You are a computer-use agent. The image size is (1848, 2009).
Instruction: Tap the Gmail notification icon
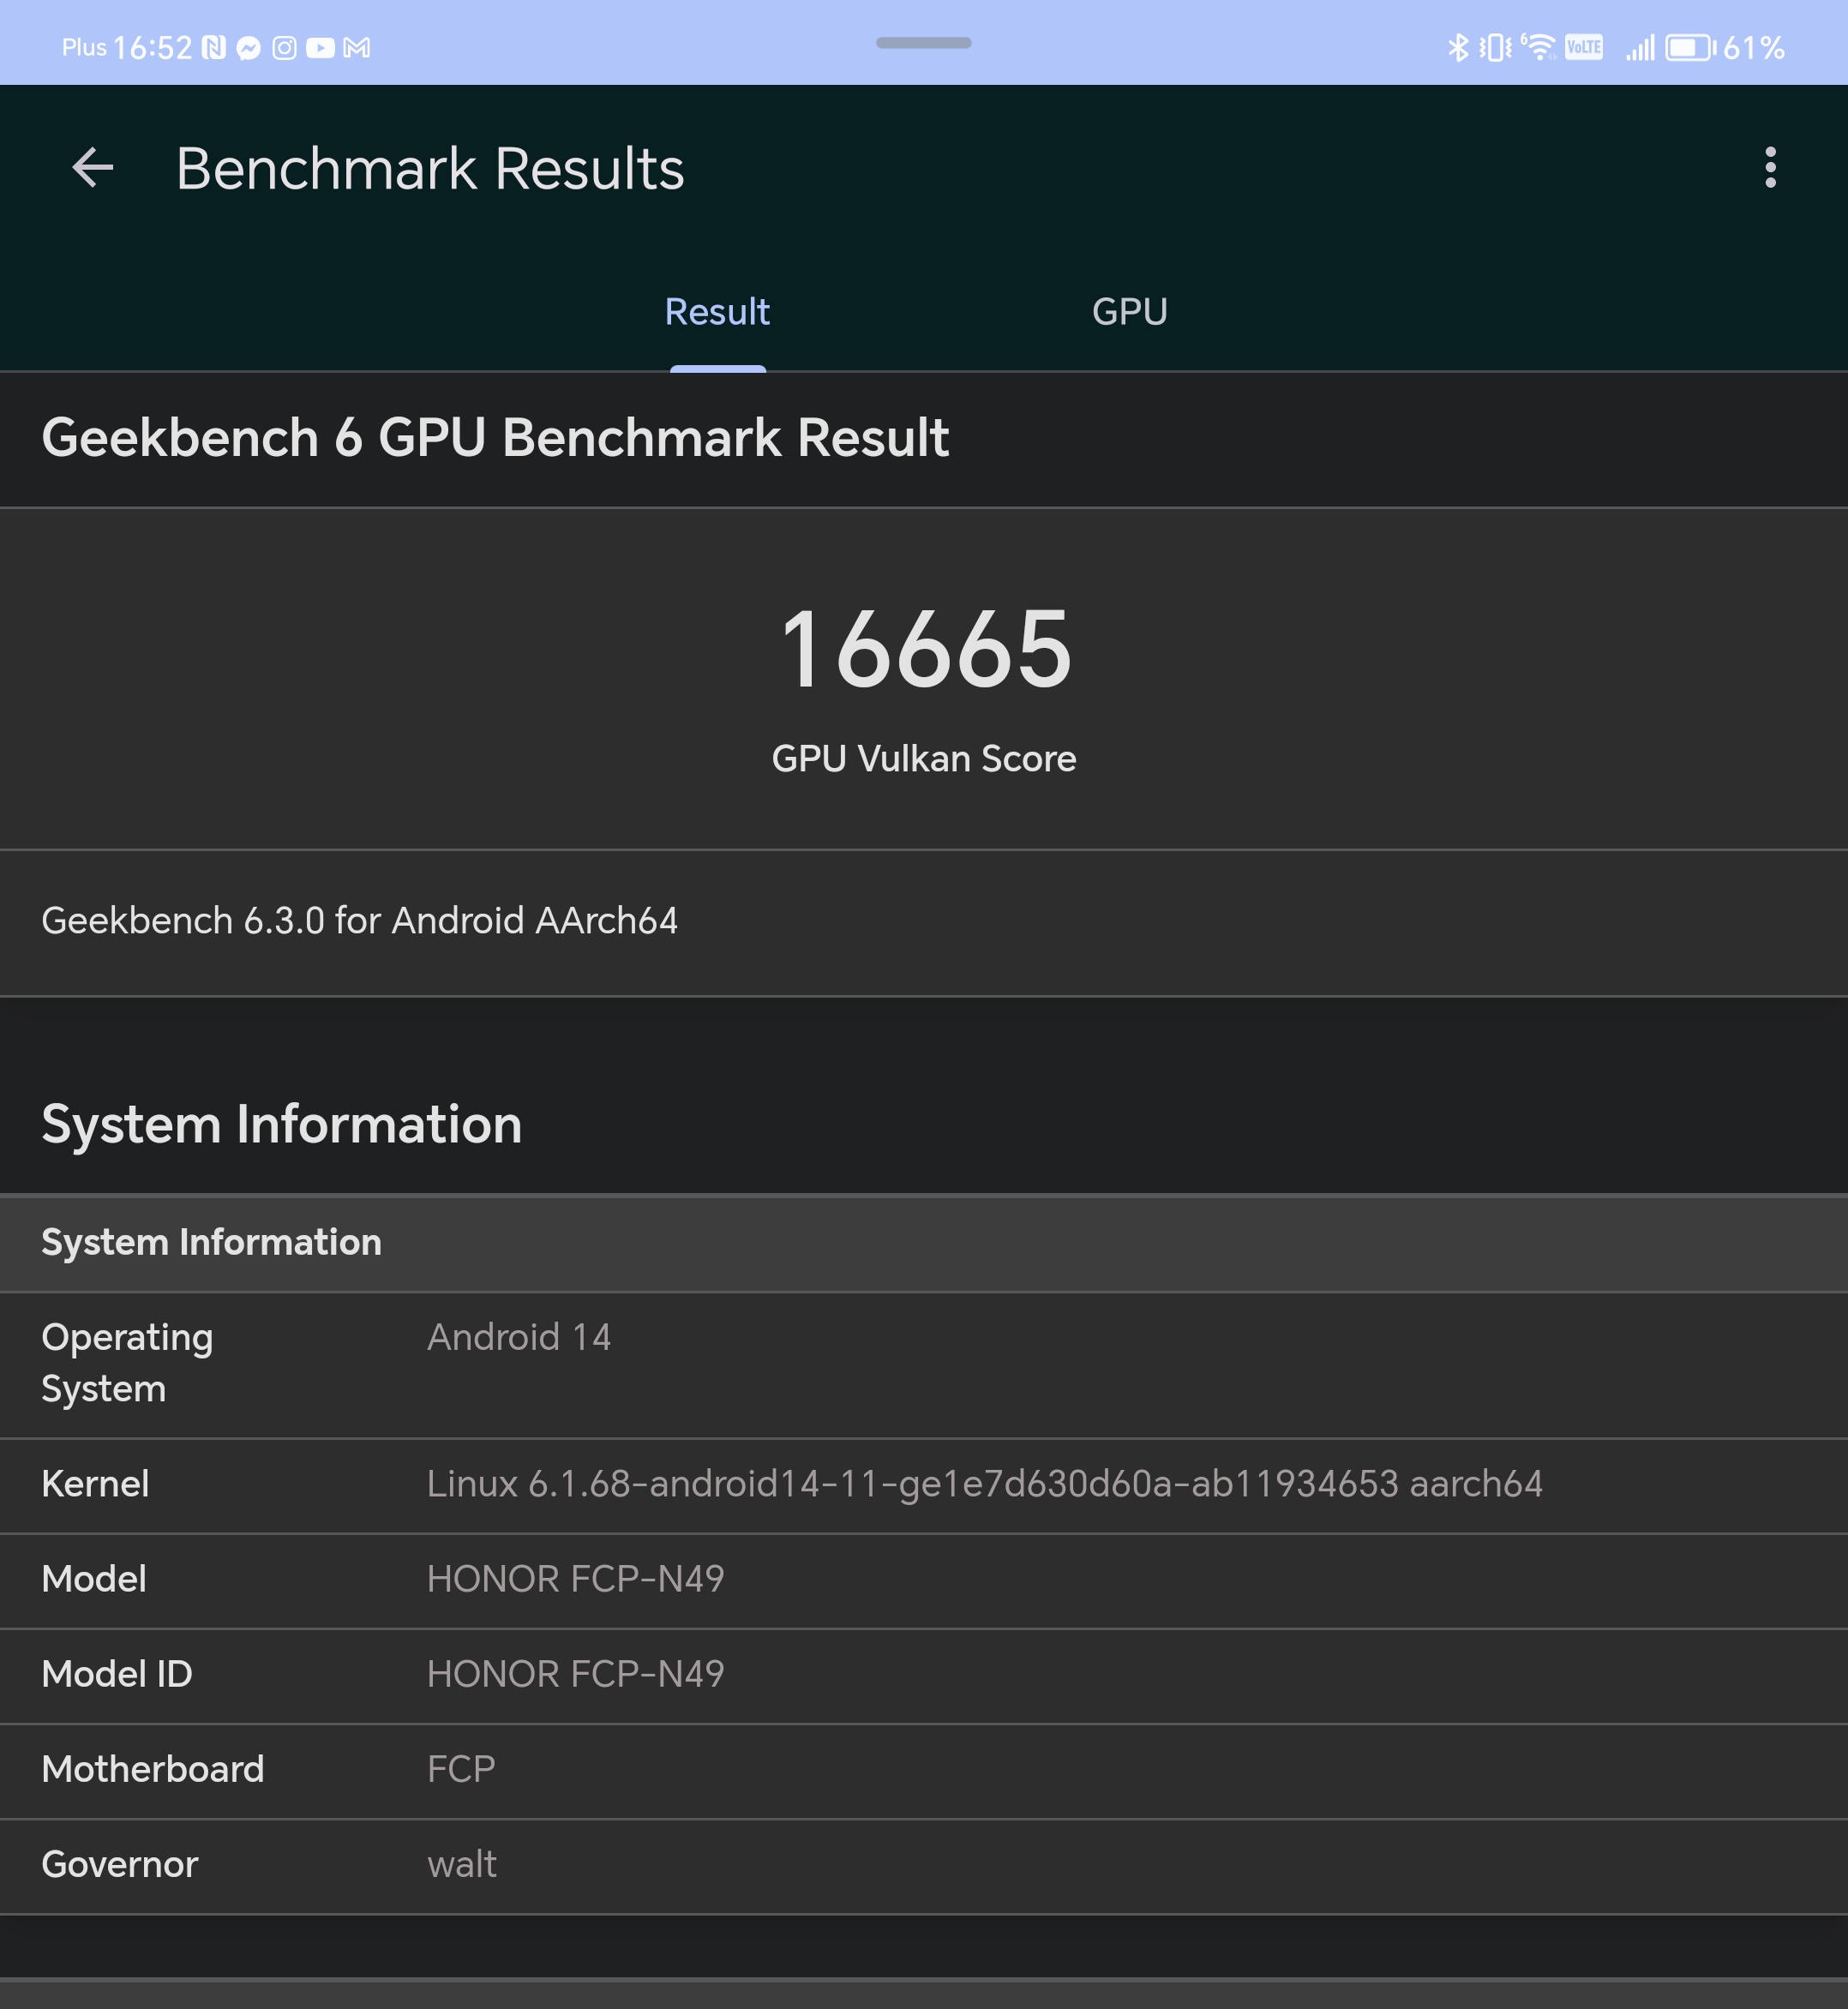(x=357, y=48)
